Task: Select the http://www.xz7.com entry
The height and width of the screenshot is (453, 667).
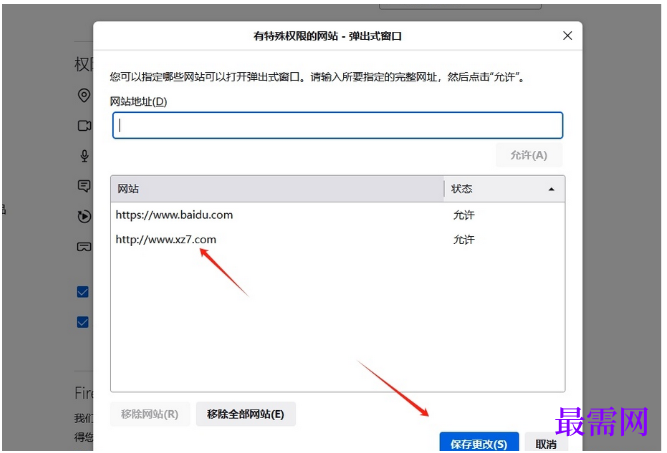Action: click(338, 239)
